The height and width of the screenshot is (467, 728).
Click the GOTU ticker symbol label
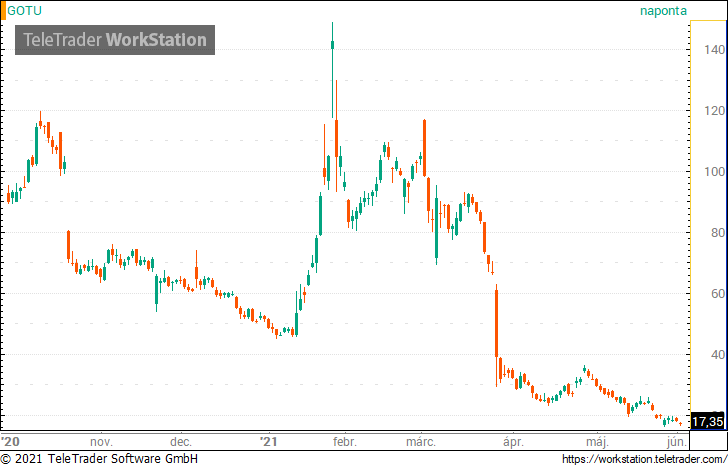(x=24, y=11)
